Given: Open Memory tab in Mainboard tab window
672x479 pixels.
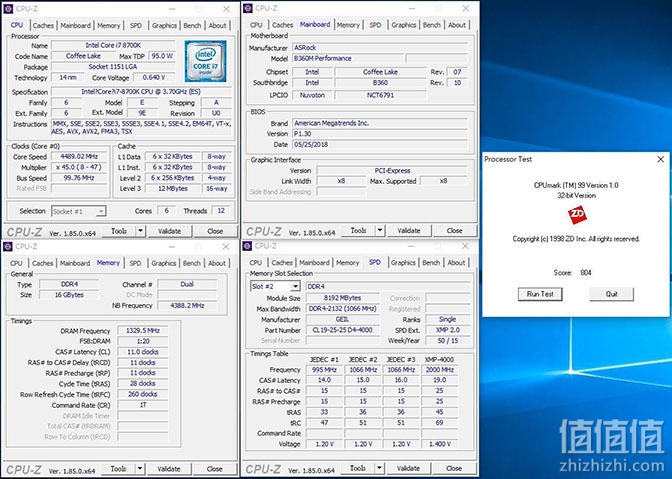Looking at the screenshot, I should (348, 25).
